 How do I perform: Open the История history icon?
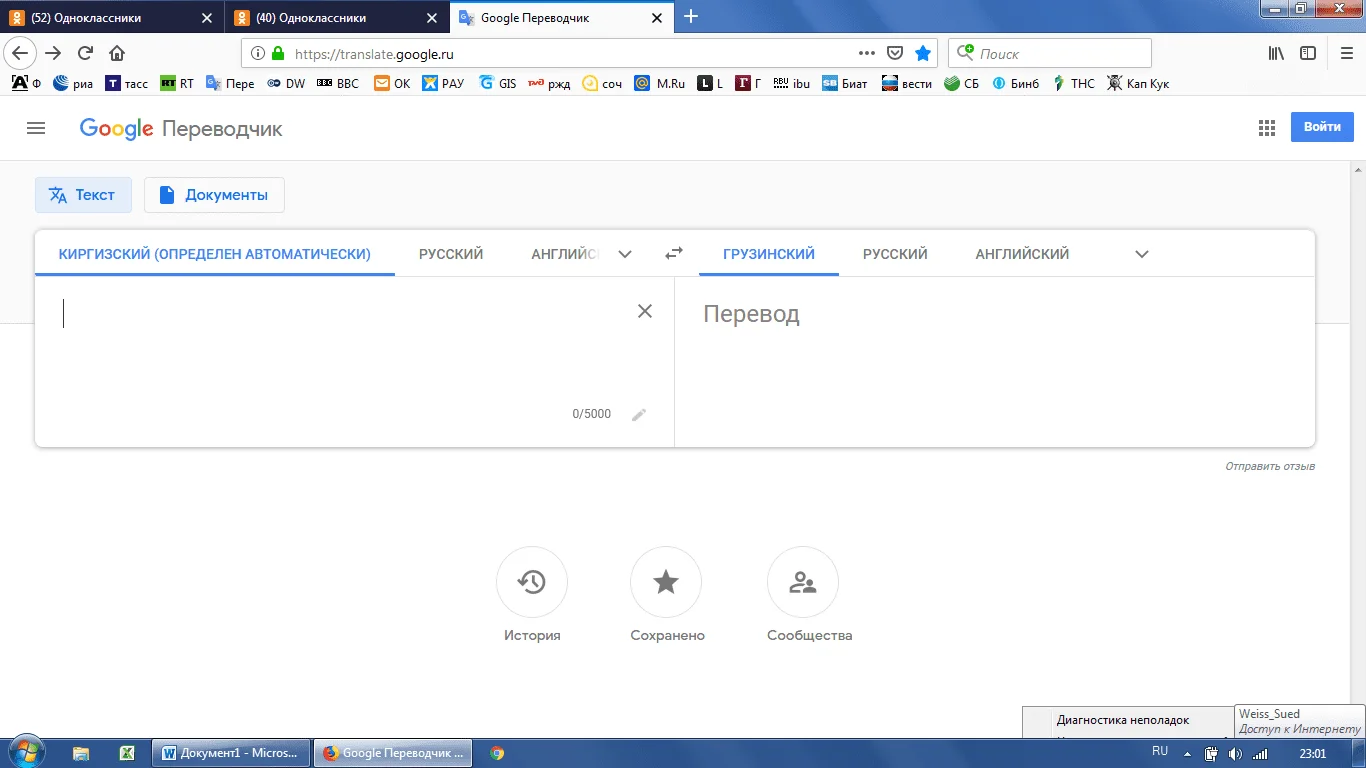coord(532,582)
